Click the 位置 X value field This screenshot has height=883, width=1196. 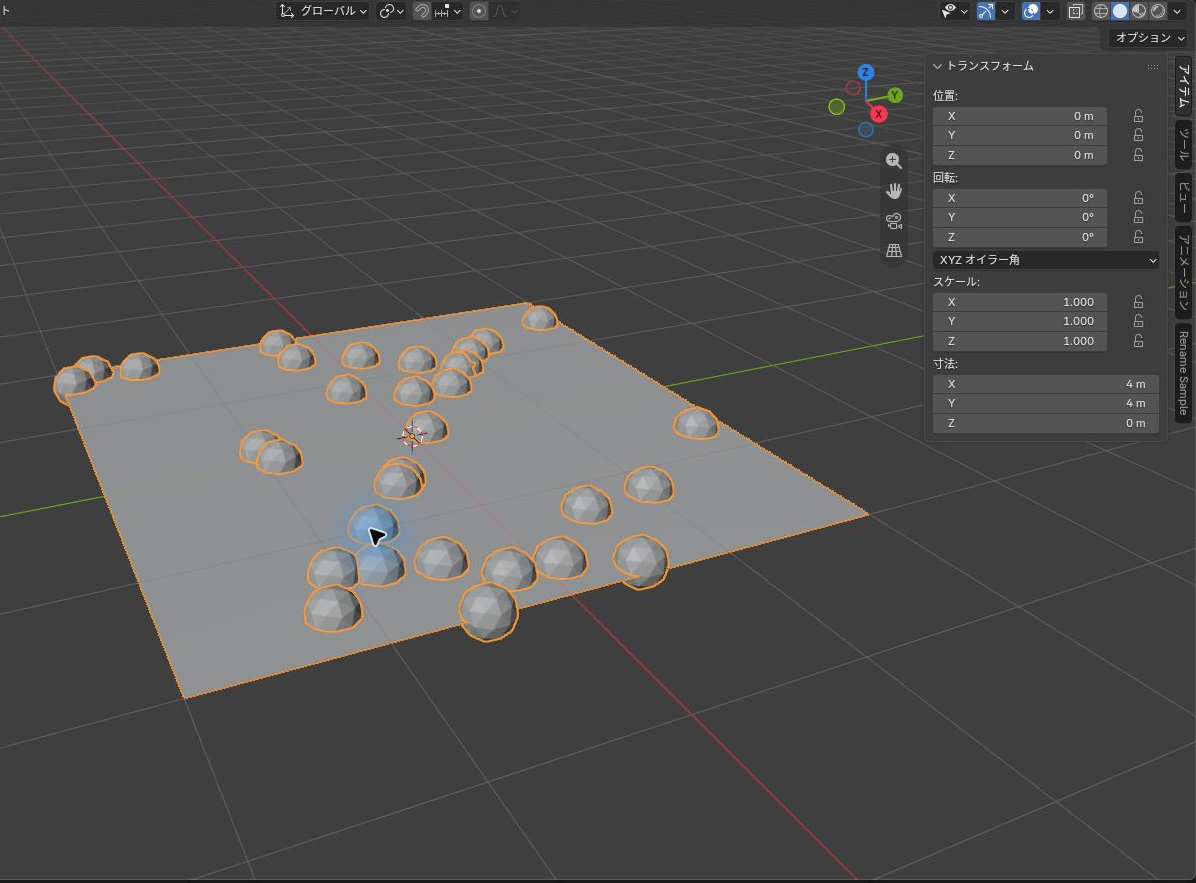coord(1019,116)
